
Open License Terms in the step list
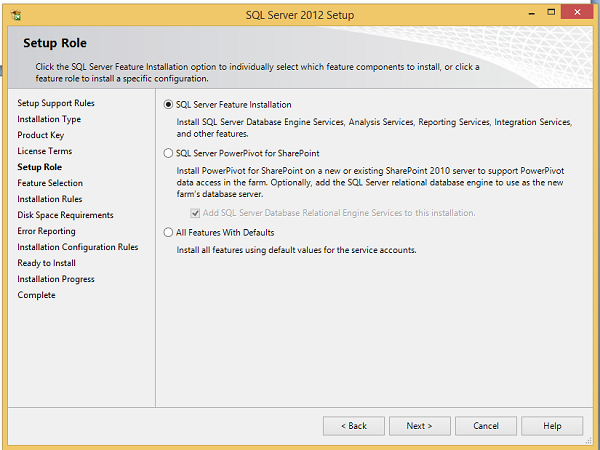click(44, 151)
